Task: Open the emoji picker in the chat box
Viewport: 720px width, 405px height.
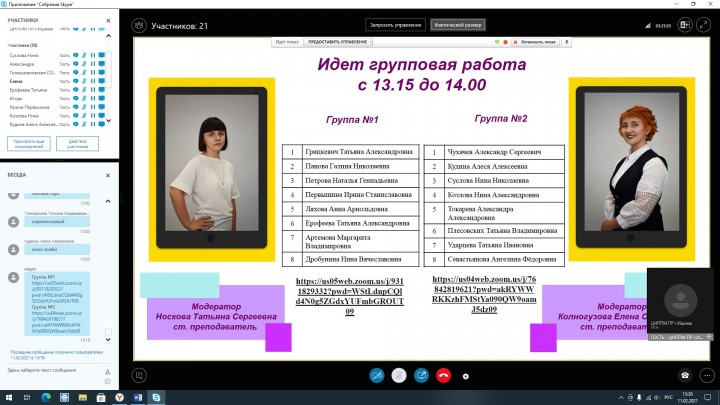Action: tap(107, 381)
